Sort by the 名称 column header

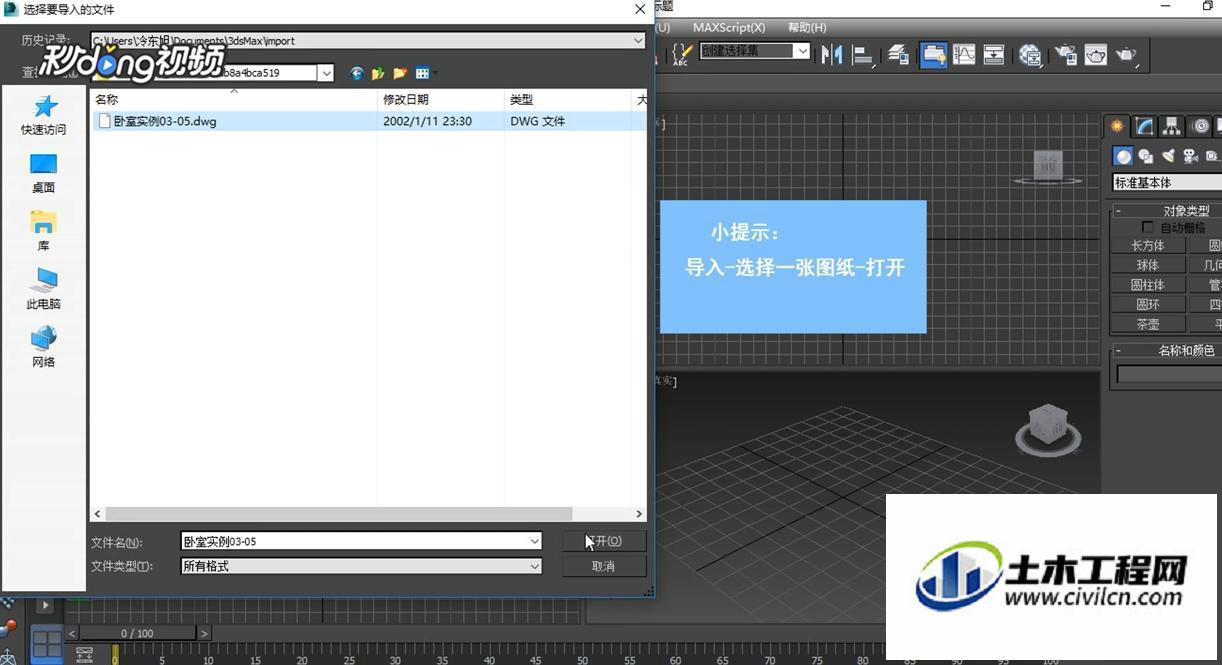pos(234,100)
